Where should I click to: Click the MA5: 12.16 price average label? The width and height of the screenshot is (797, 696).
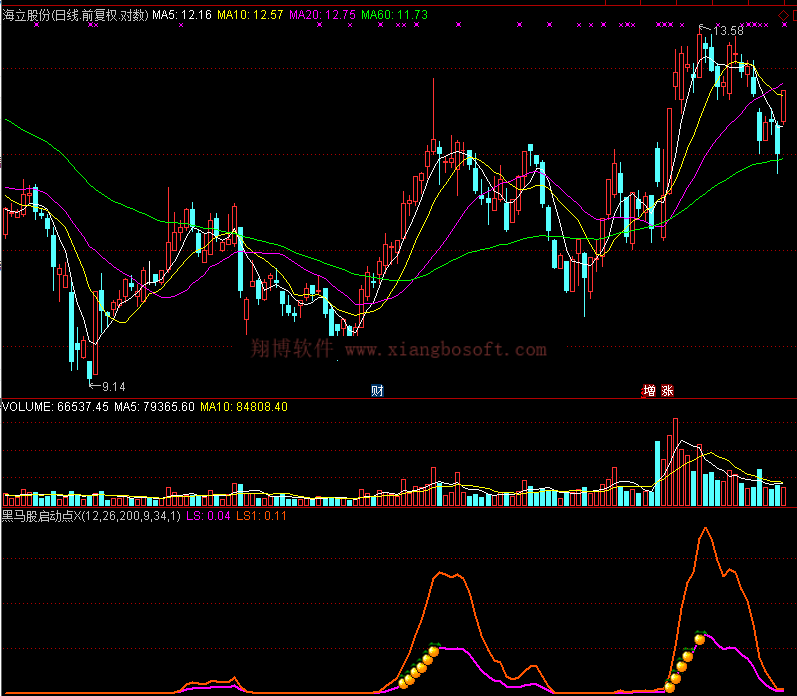pyautogui.click(x=182, y=15)
